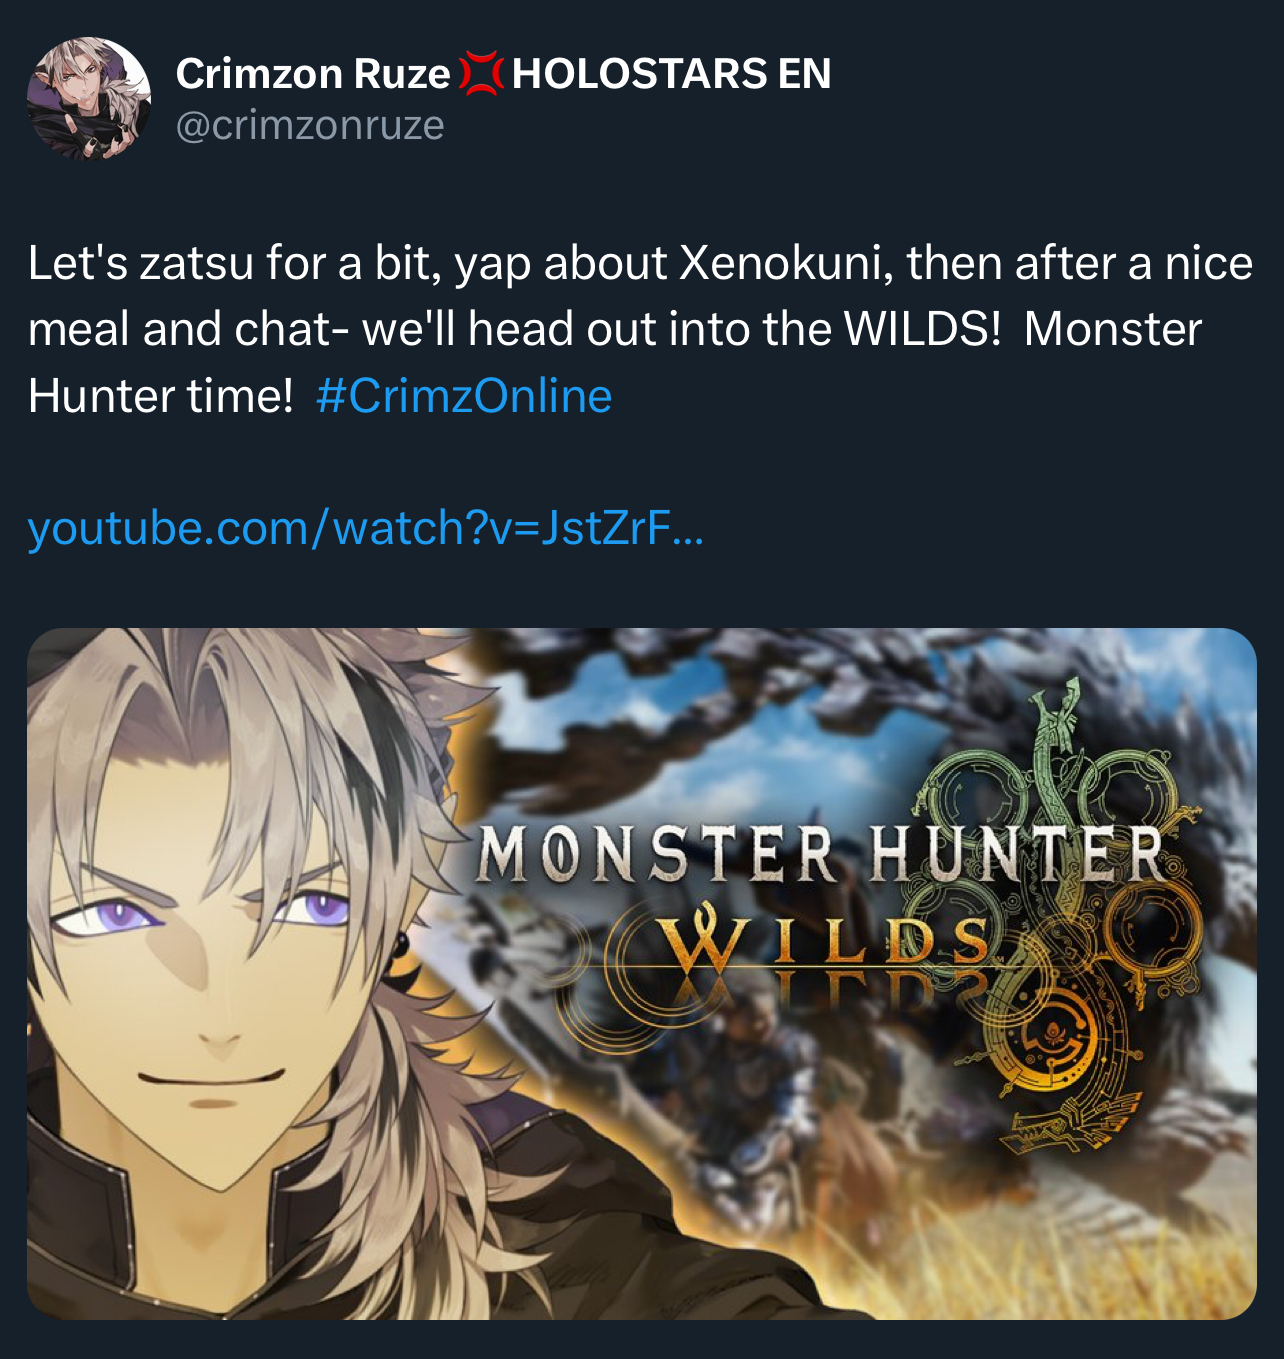Screen dimensions: 1284x1359
Task: Open Crimzon Ruze's profile avatar
Action: click(89, 98)
